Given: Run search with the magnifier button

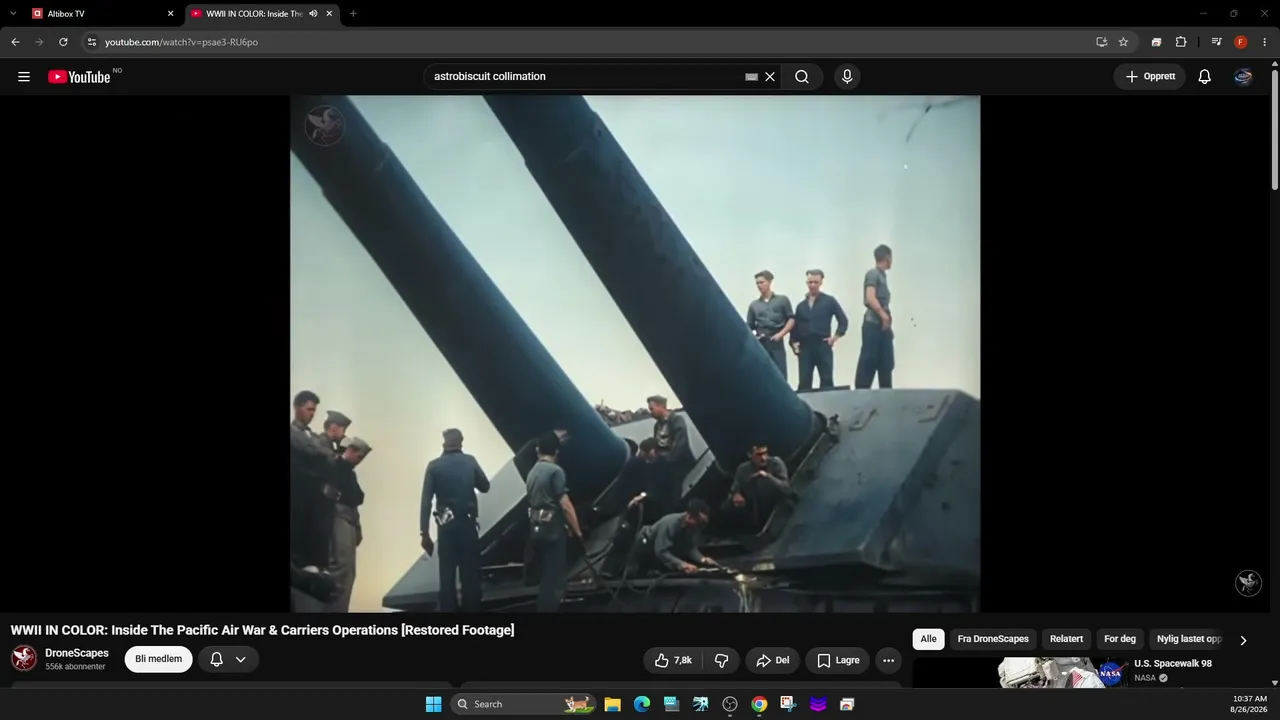Looking at the screenshot, I should [x=802, y=77].
